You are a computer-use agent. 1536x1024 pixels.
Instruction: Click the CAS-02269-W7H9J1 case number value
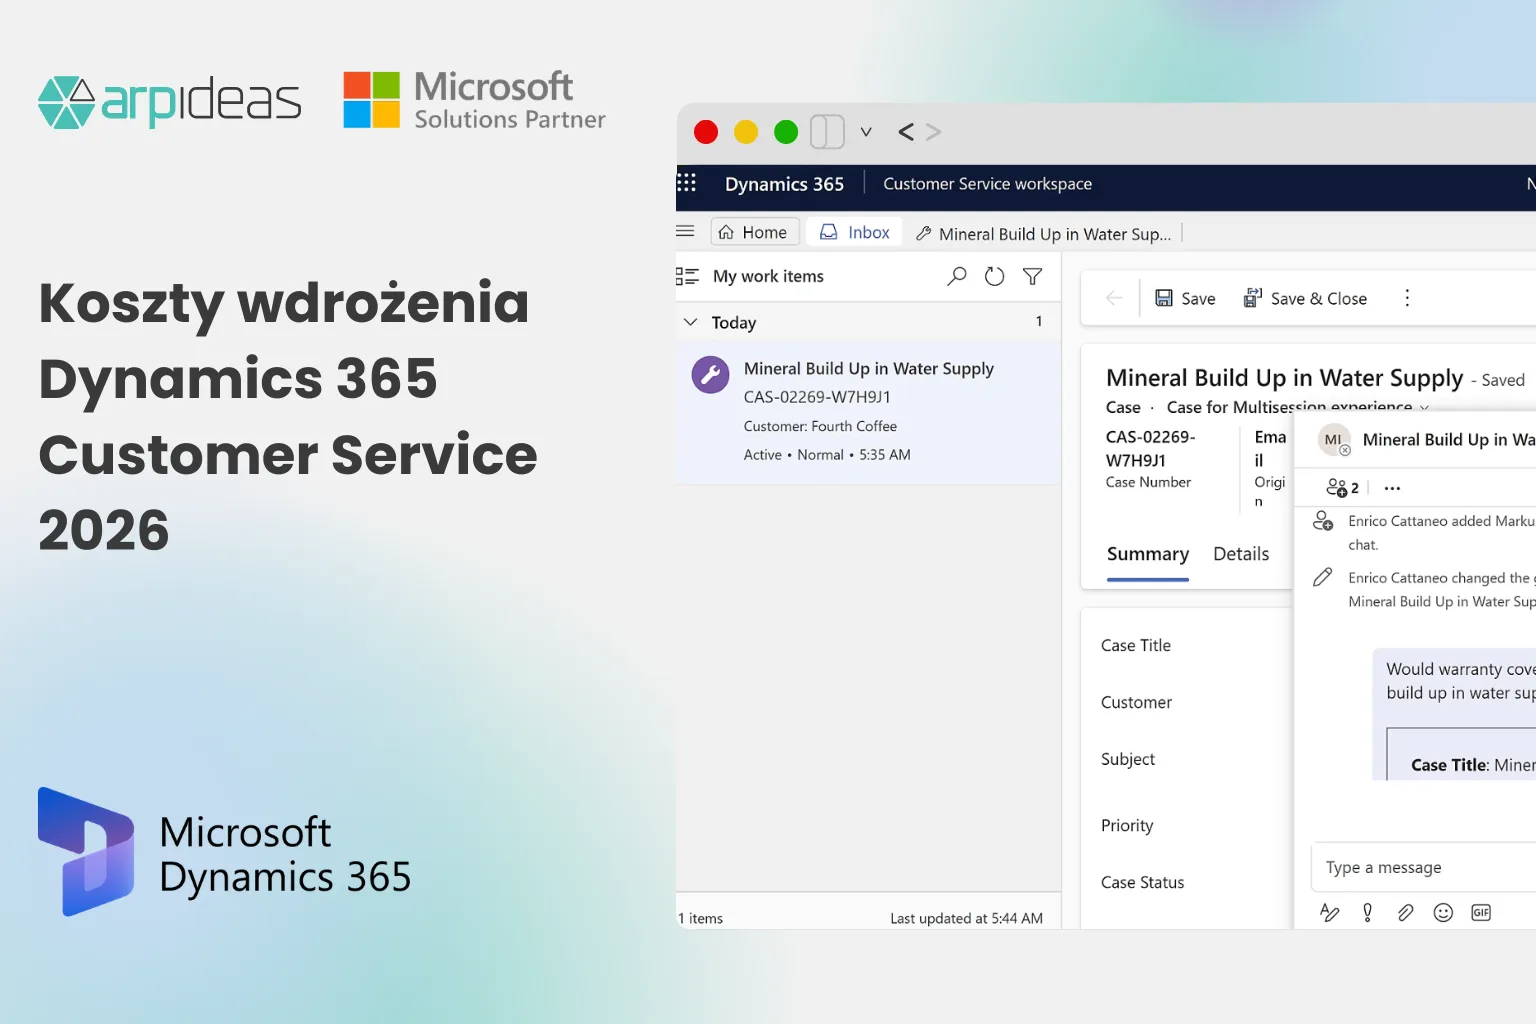1150,448
